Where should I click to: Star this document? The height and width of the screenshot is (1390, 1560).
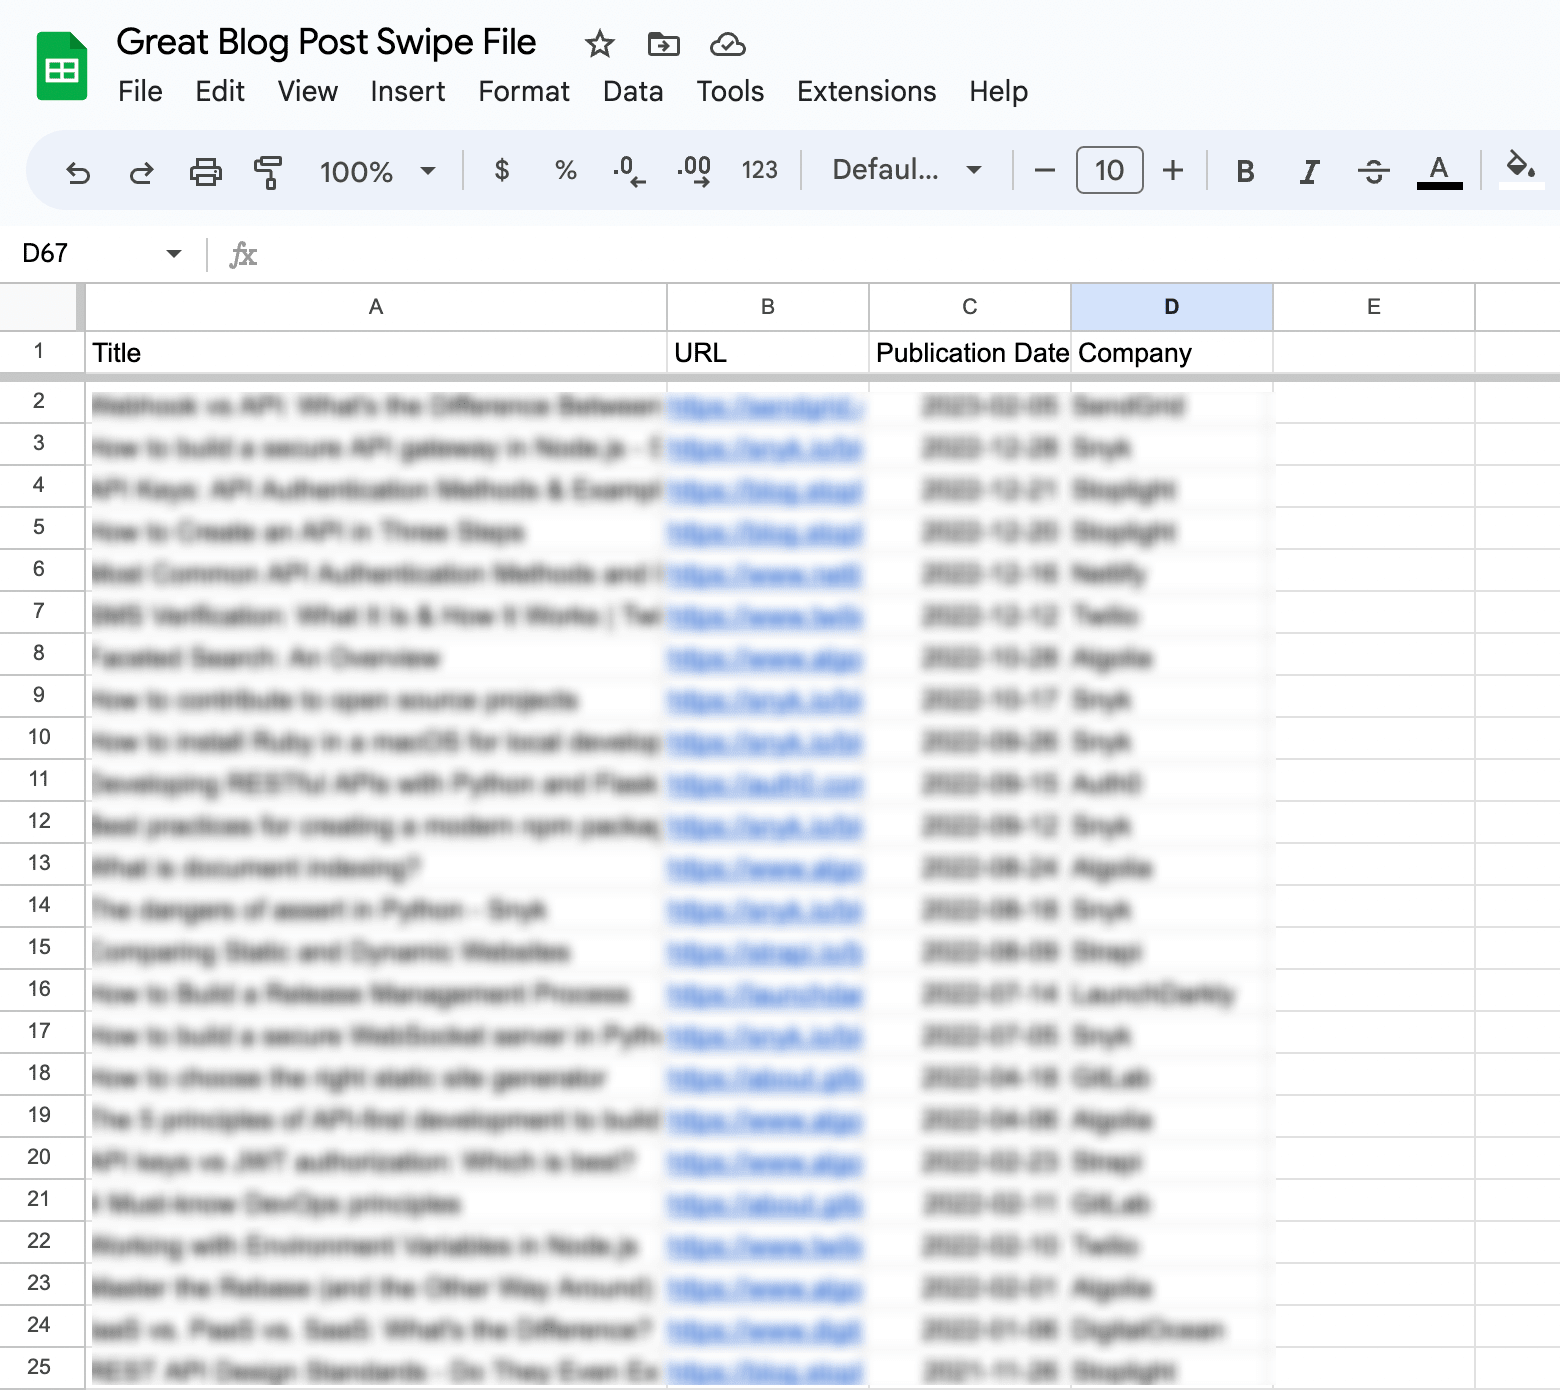click(x=599, y=44)
